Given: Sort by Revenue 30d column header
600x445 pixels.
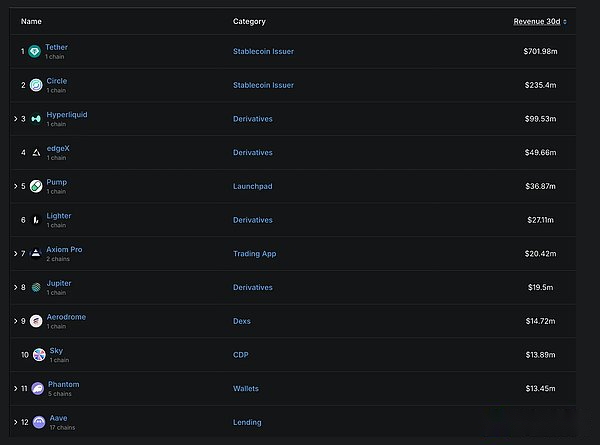Looking at the screenshot, I should click(536, 21).
